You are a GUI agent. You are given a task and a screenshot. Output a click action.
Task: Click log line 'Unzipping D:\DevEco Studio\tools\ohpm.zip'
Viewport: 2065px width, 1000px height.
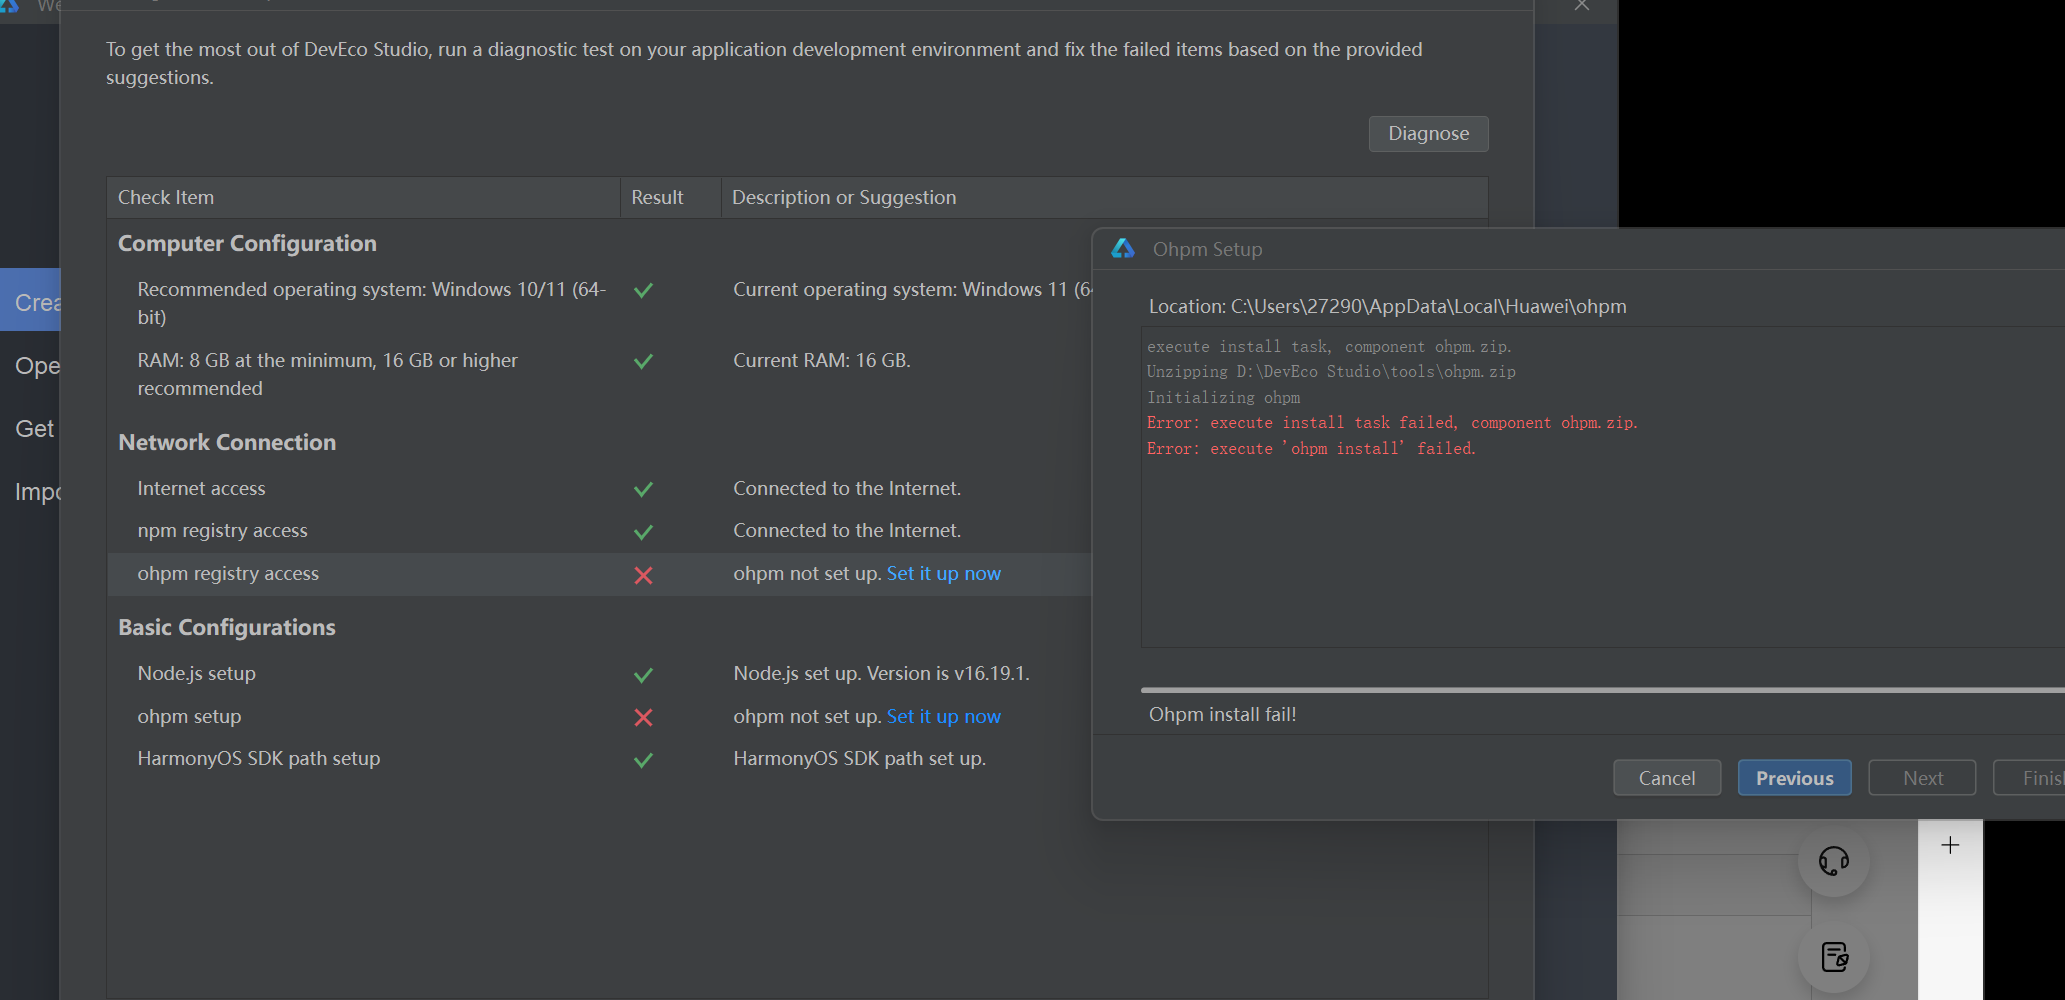pos(1331,372)
